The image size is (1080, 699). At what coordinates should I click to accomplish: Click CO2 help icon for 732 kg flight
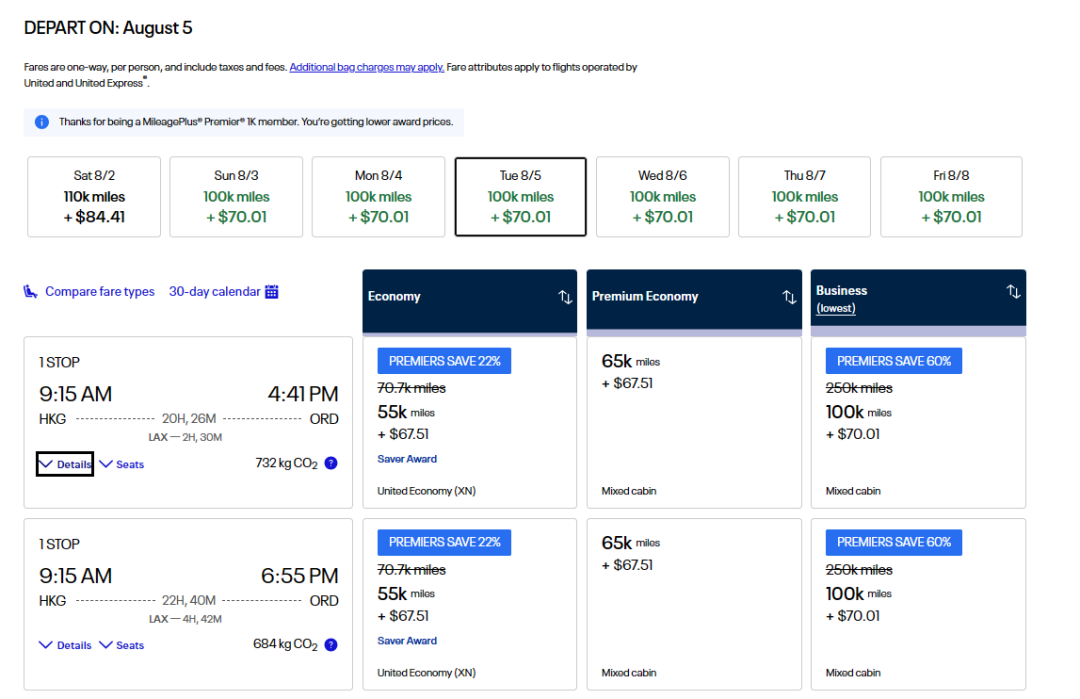click(x=331, y=463)
